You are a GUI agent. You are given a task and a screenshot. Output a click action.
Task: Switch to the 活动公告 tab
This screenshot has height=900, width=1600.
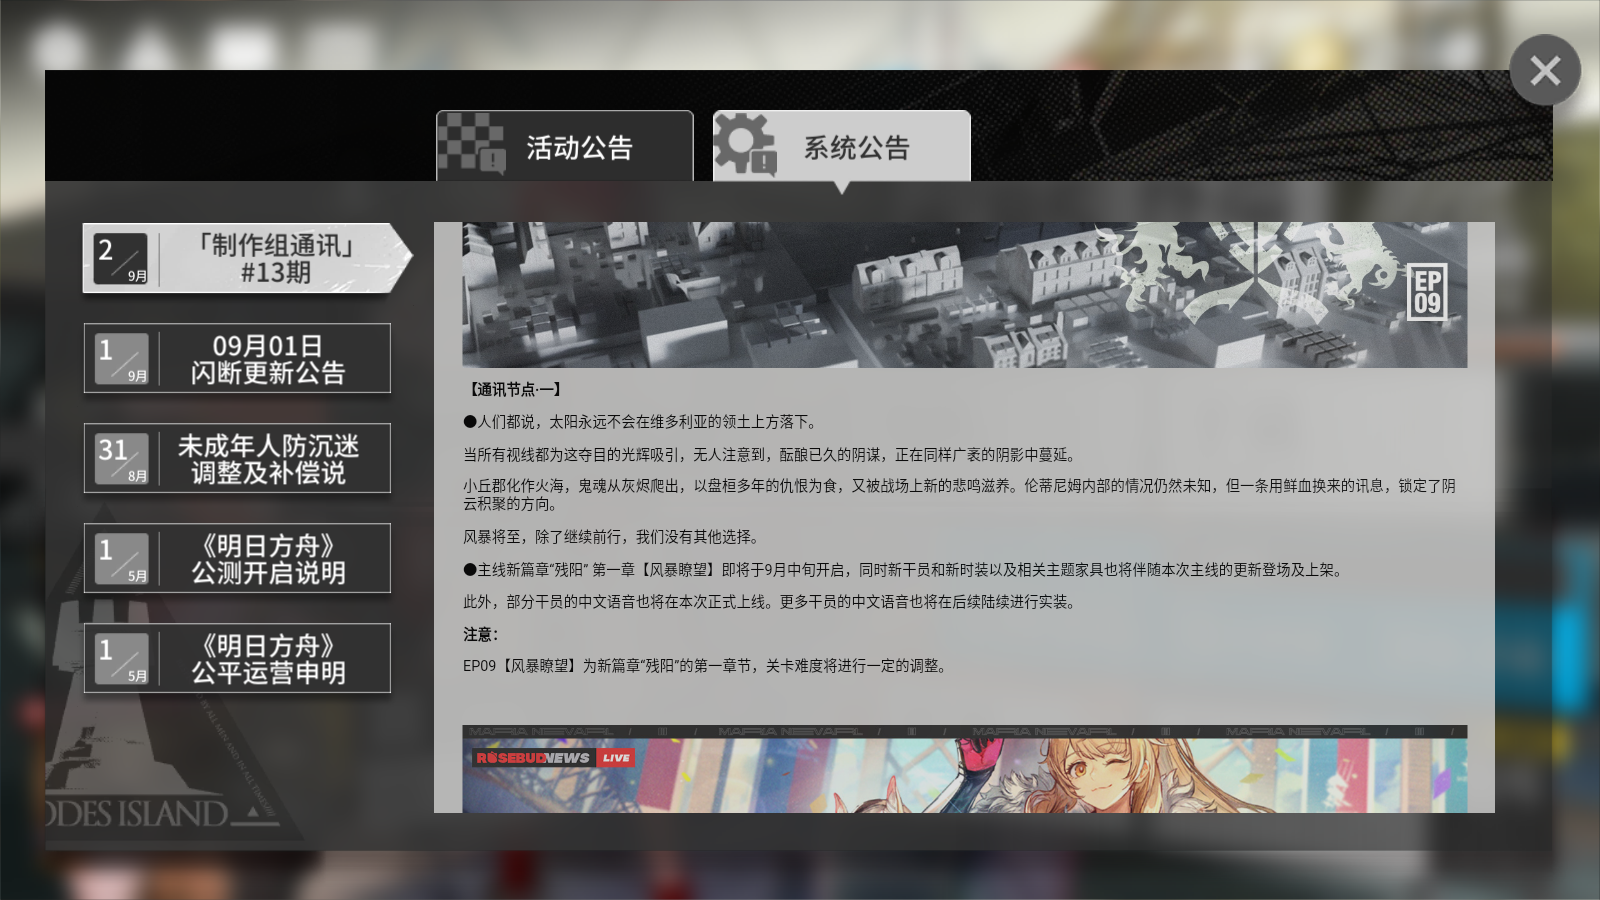pyautogui.click(x=565, y=146)
